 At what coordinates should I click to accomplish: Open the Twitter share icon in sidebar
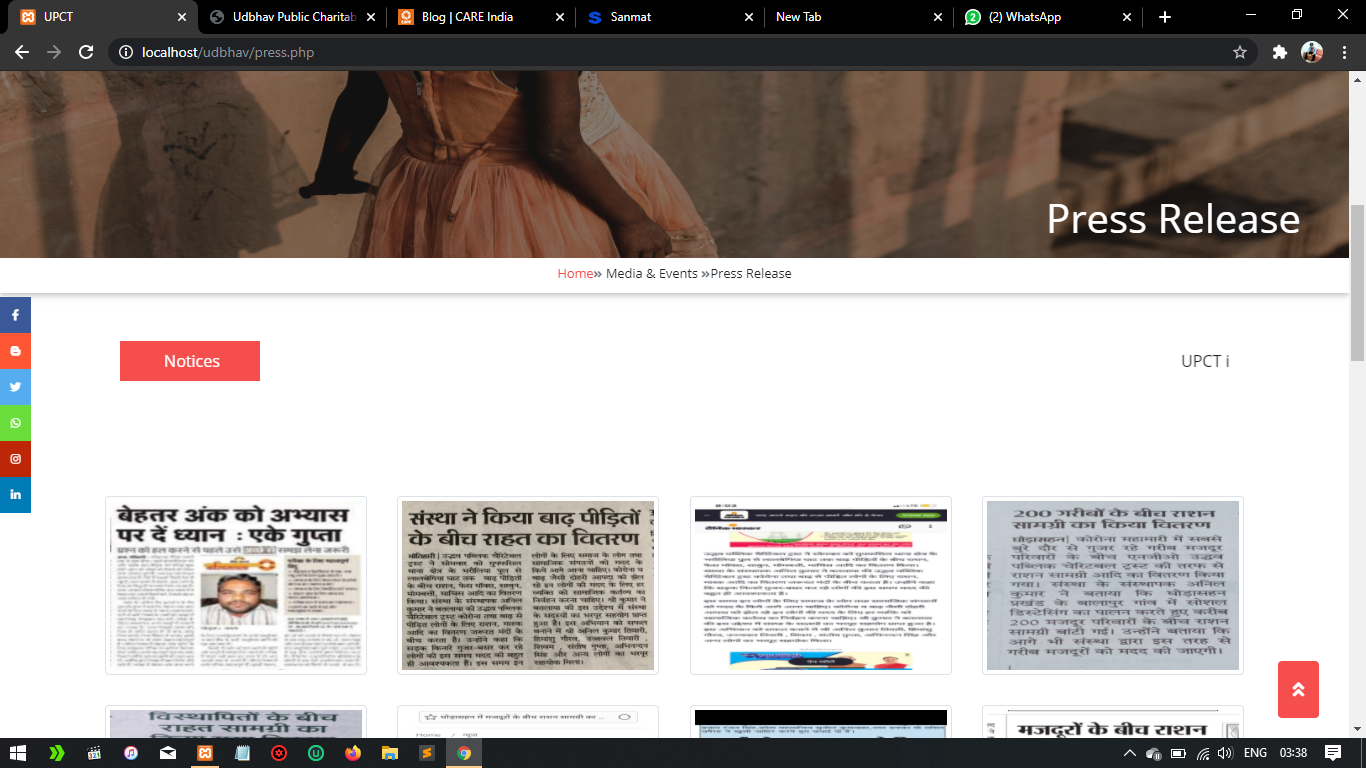click(x=15, y=387)
